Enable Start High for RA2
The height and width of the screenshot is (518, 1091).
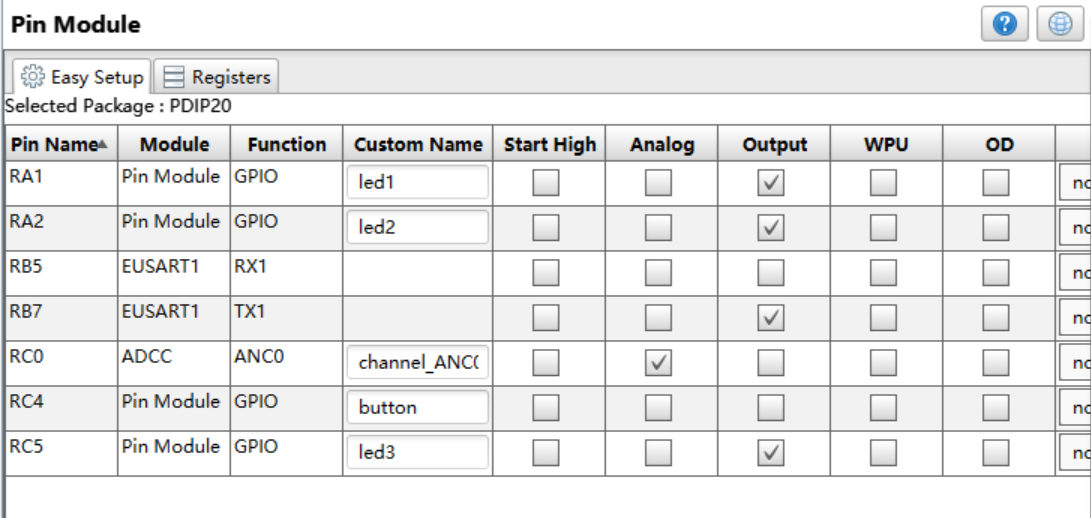coord(546,228)
